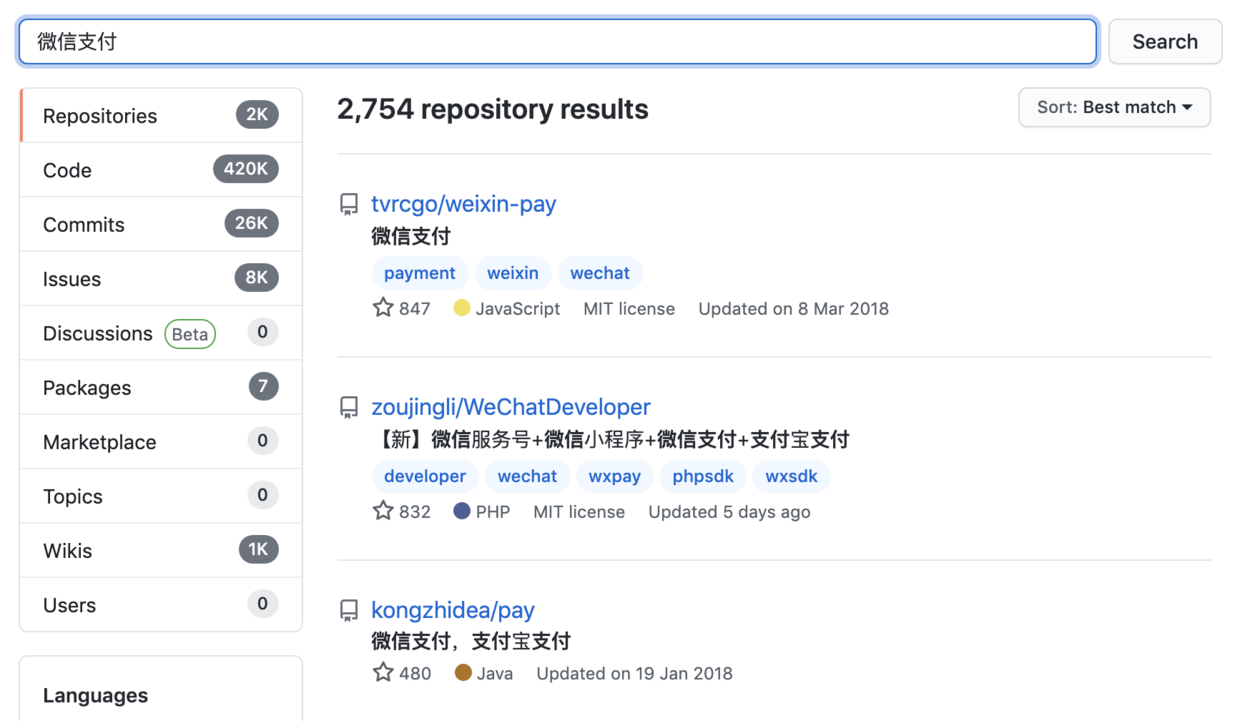Select the Discussions results filter
The width and height of the screenshot is (1240, 721).
161,333
